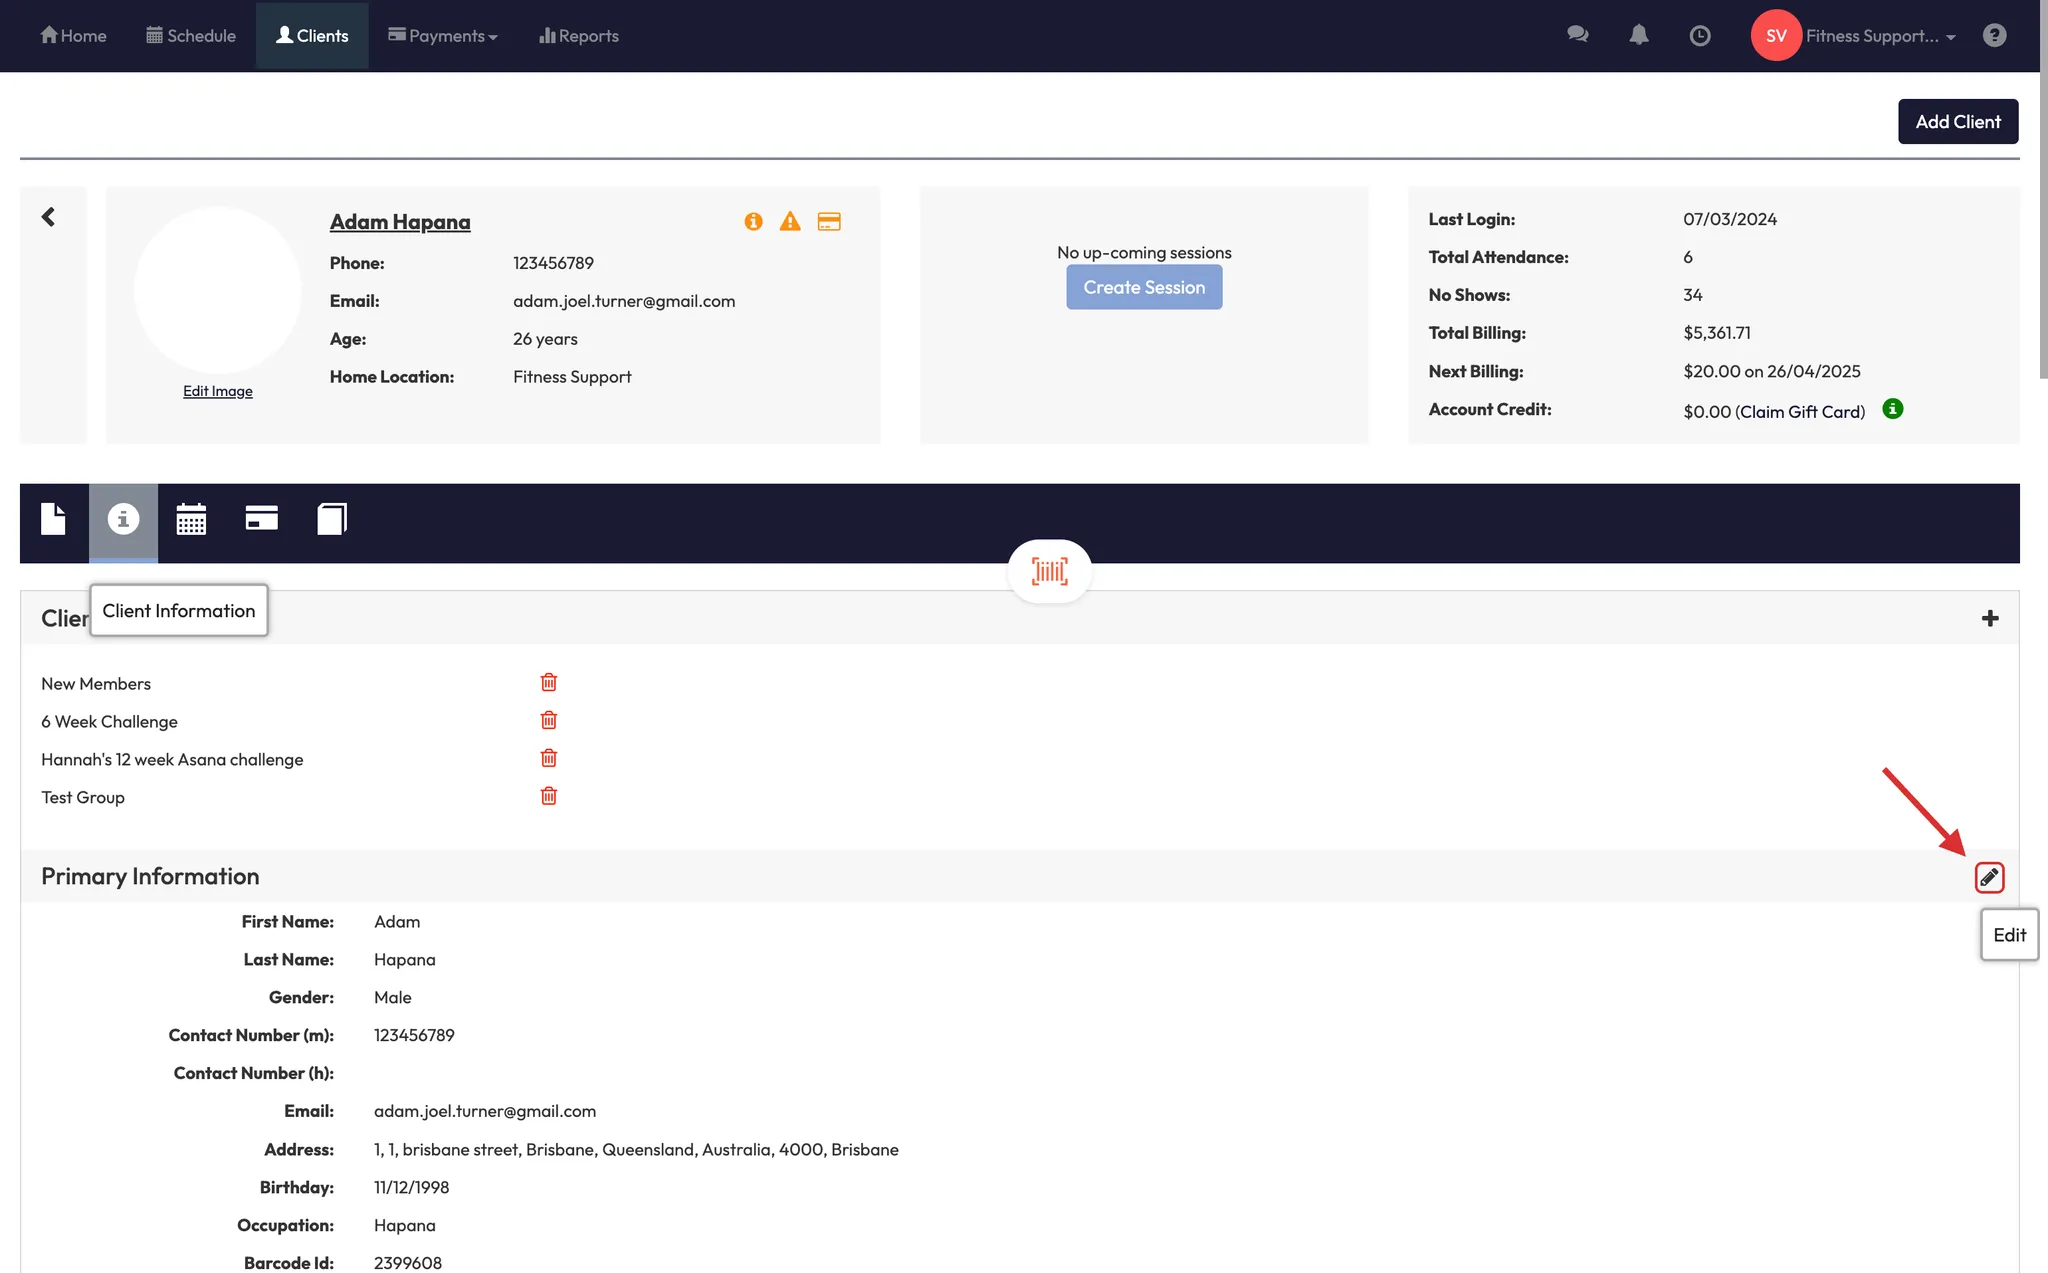
Task: Remove the 6 Week Challenge group
Action: (548, 720)
